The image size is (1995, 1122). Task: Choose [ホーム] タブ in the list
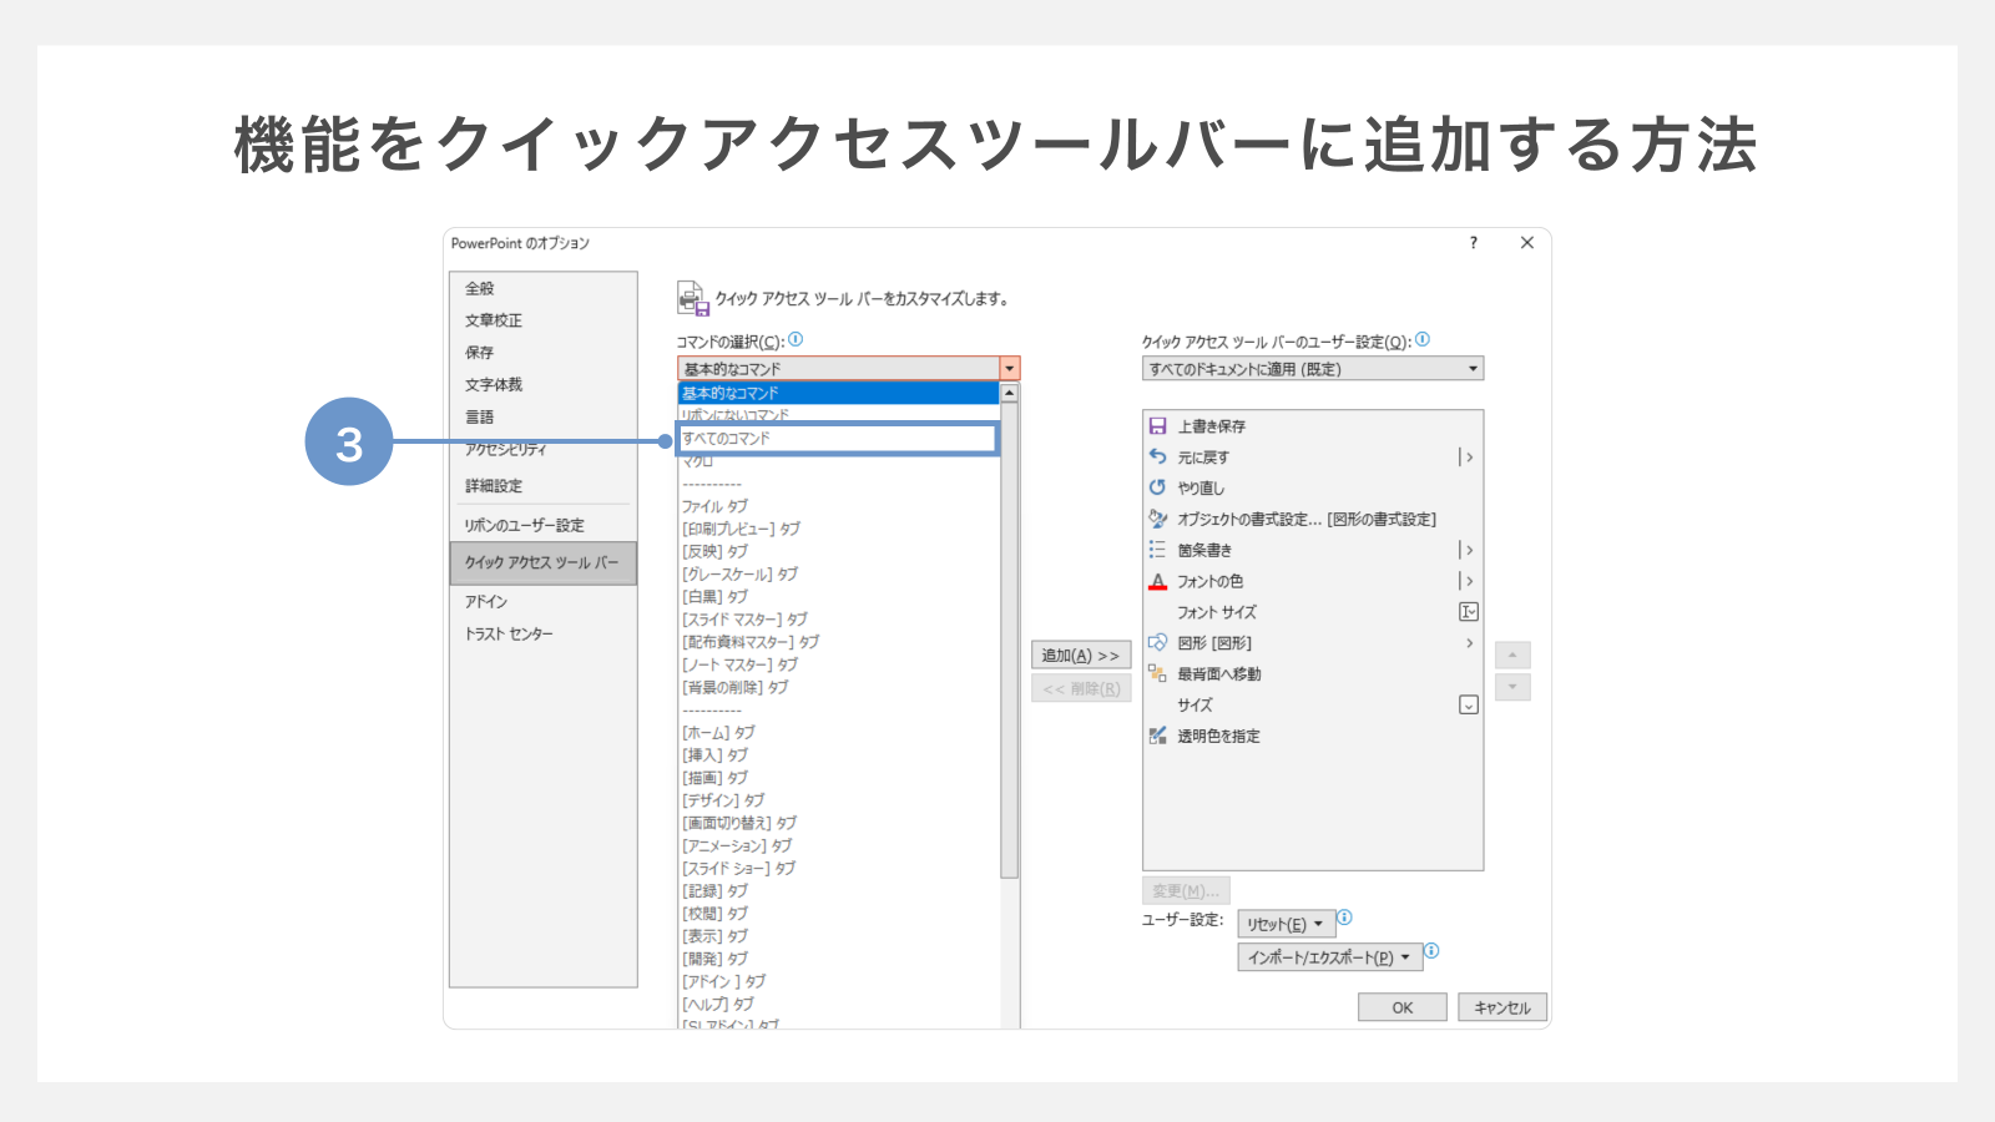[838, 732]
